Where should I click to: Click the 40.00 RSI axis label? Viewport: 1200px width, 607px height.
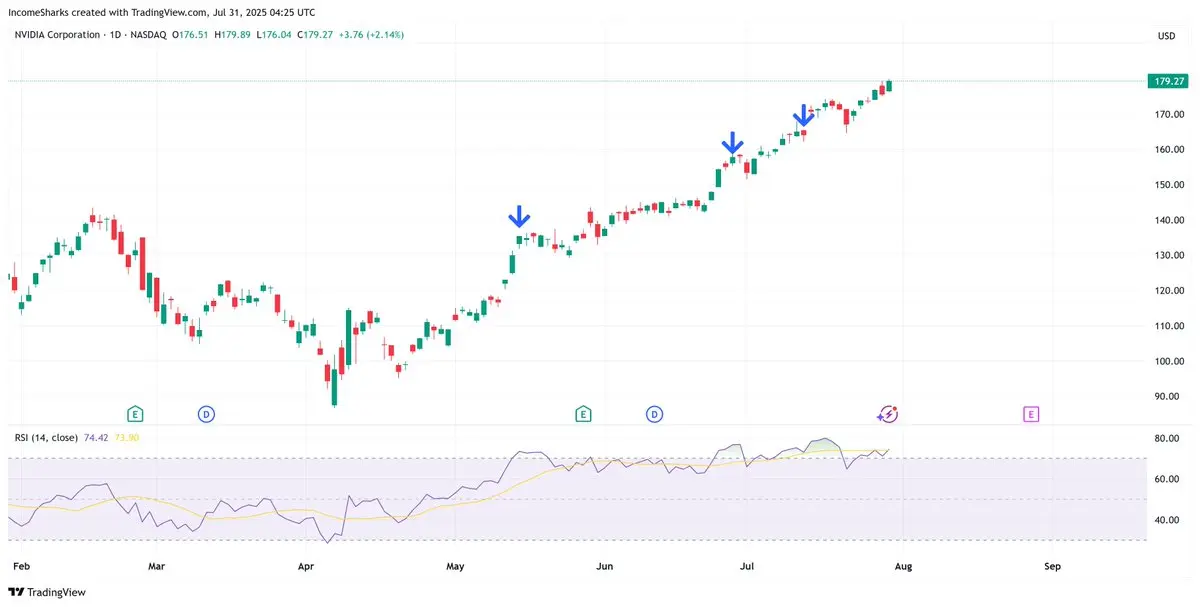[1167, 520]
